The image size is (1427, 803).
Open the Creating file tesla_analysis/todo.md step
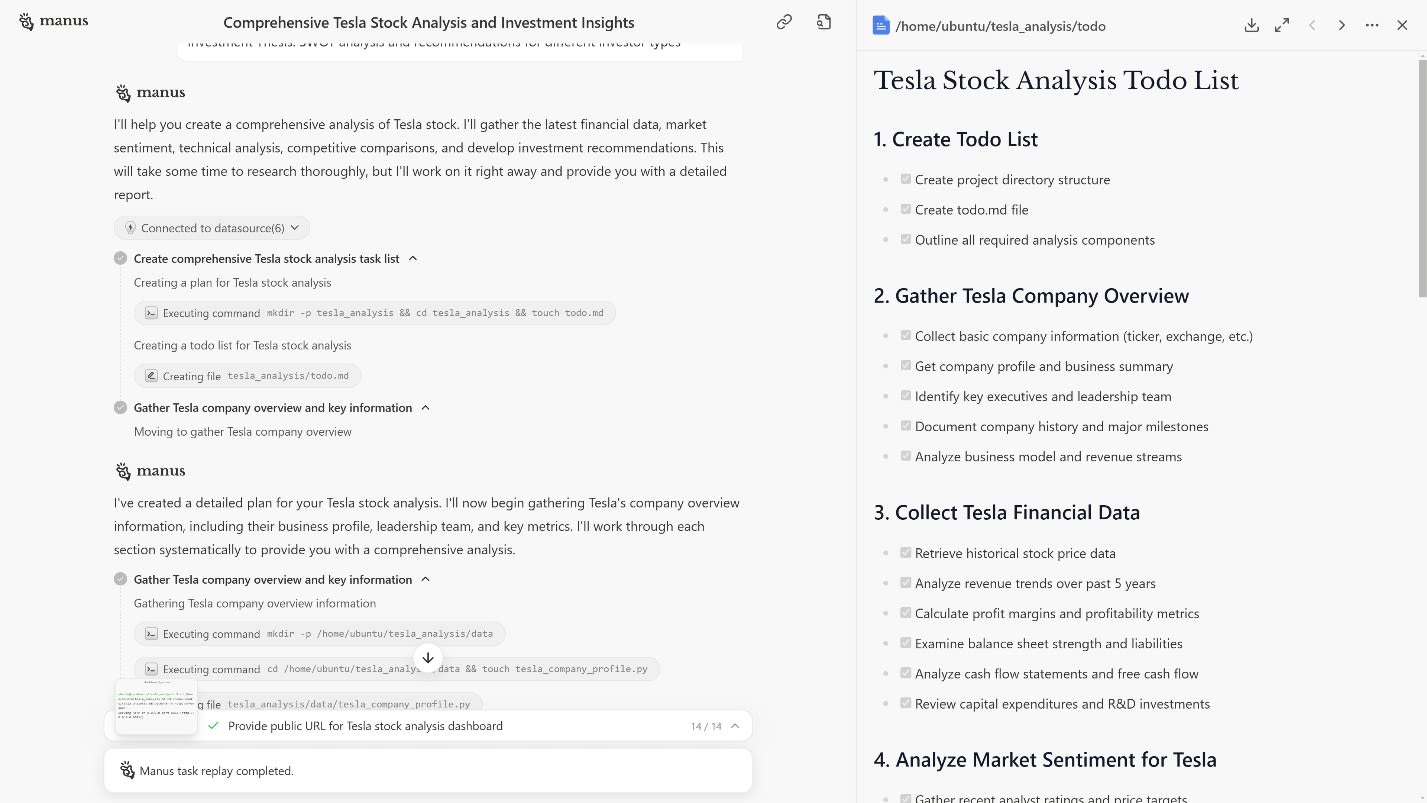pos(248,376)
